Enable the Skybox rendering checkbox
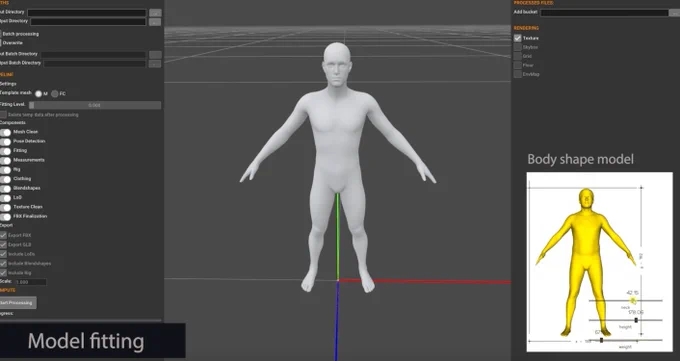680x361 pixels. pos(517,47)
